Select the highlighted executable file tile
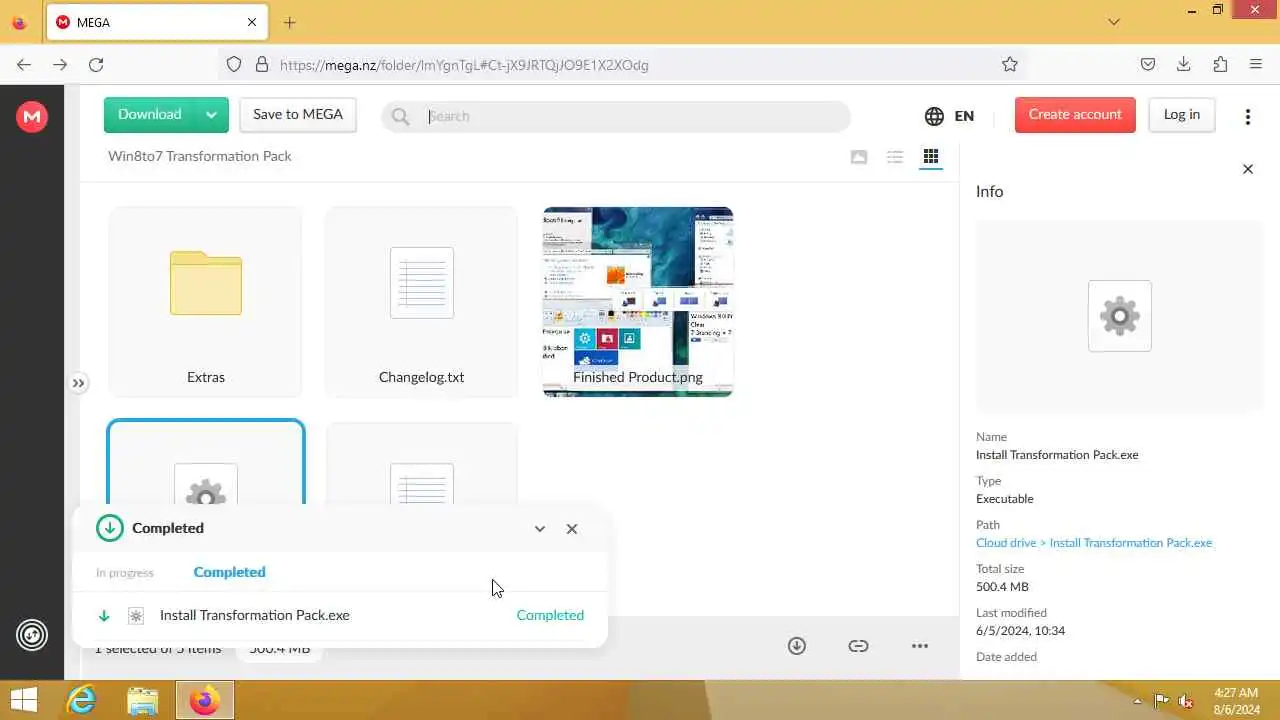Viewport: 1280px width, 720px height. tap(205, 462)
